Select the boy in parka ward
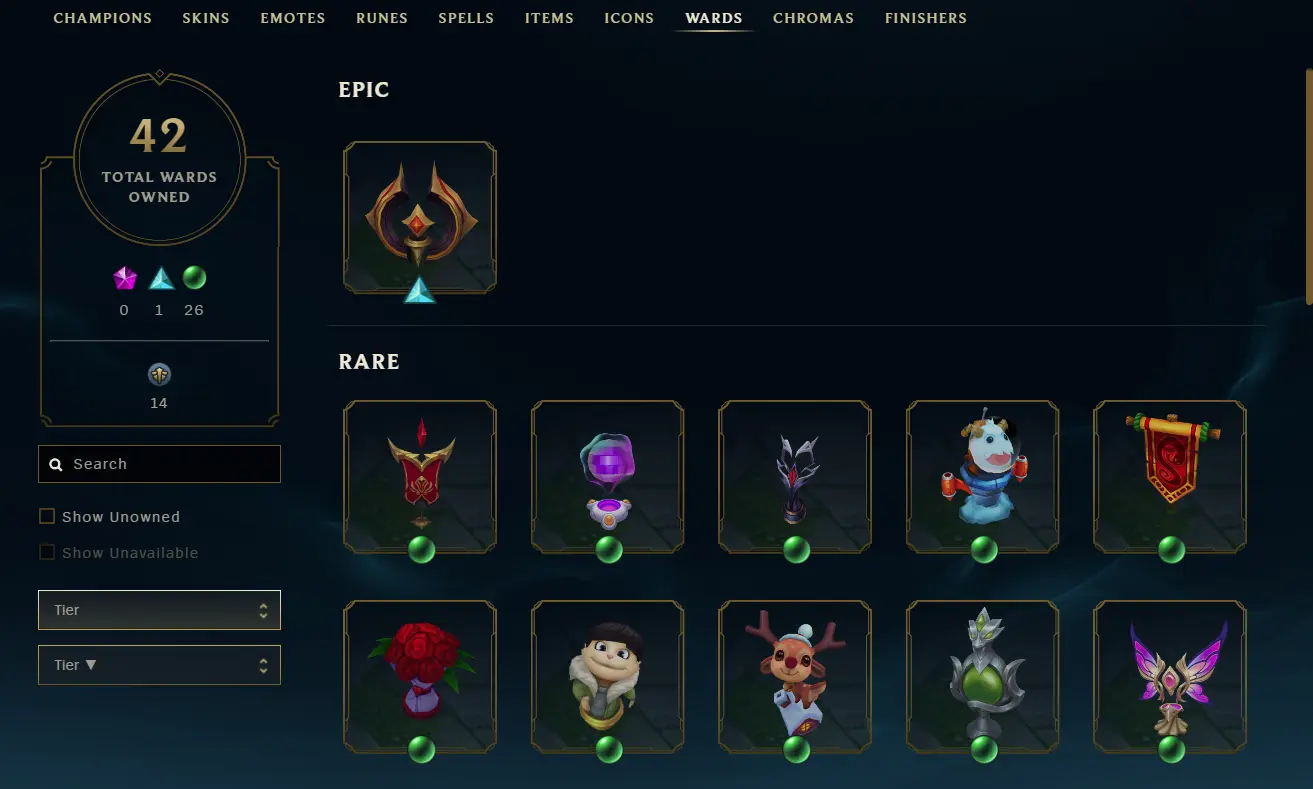1313x789 pixels. coord(608,677)
